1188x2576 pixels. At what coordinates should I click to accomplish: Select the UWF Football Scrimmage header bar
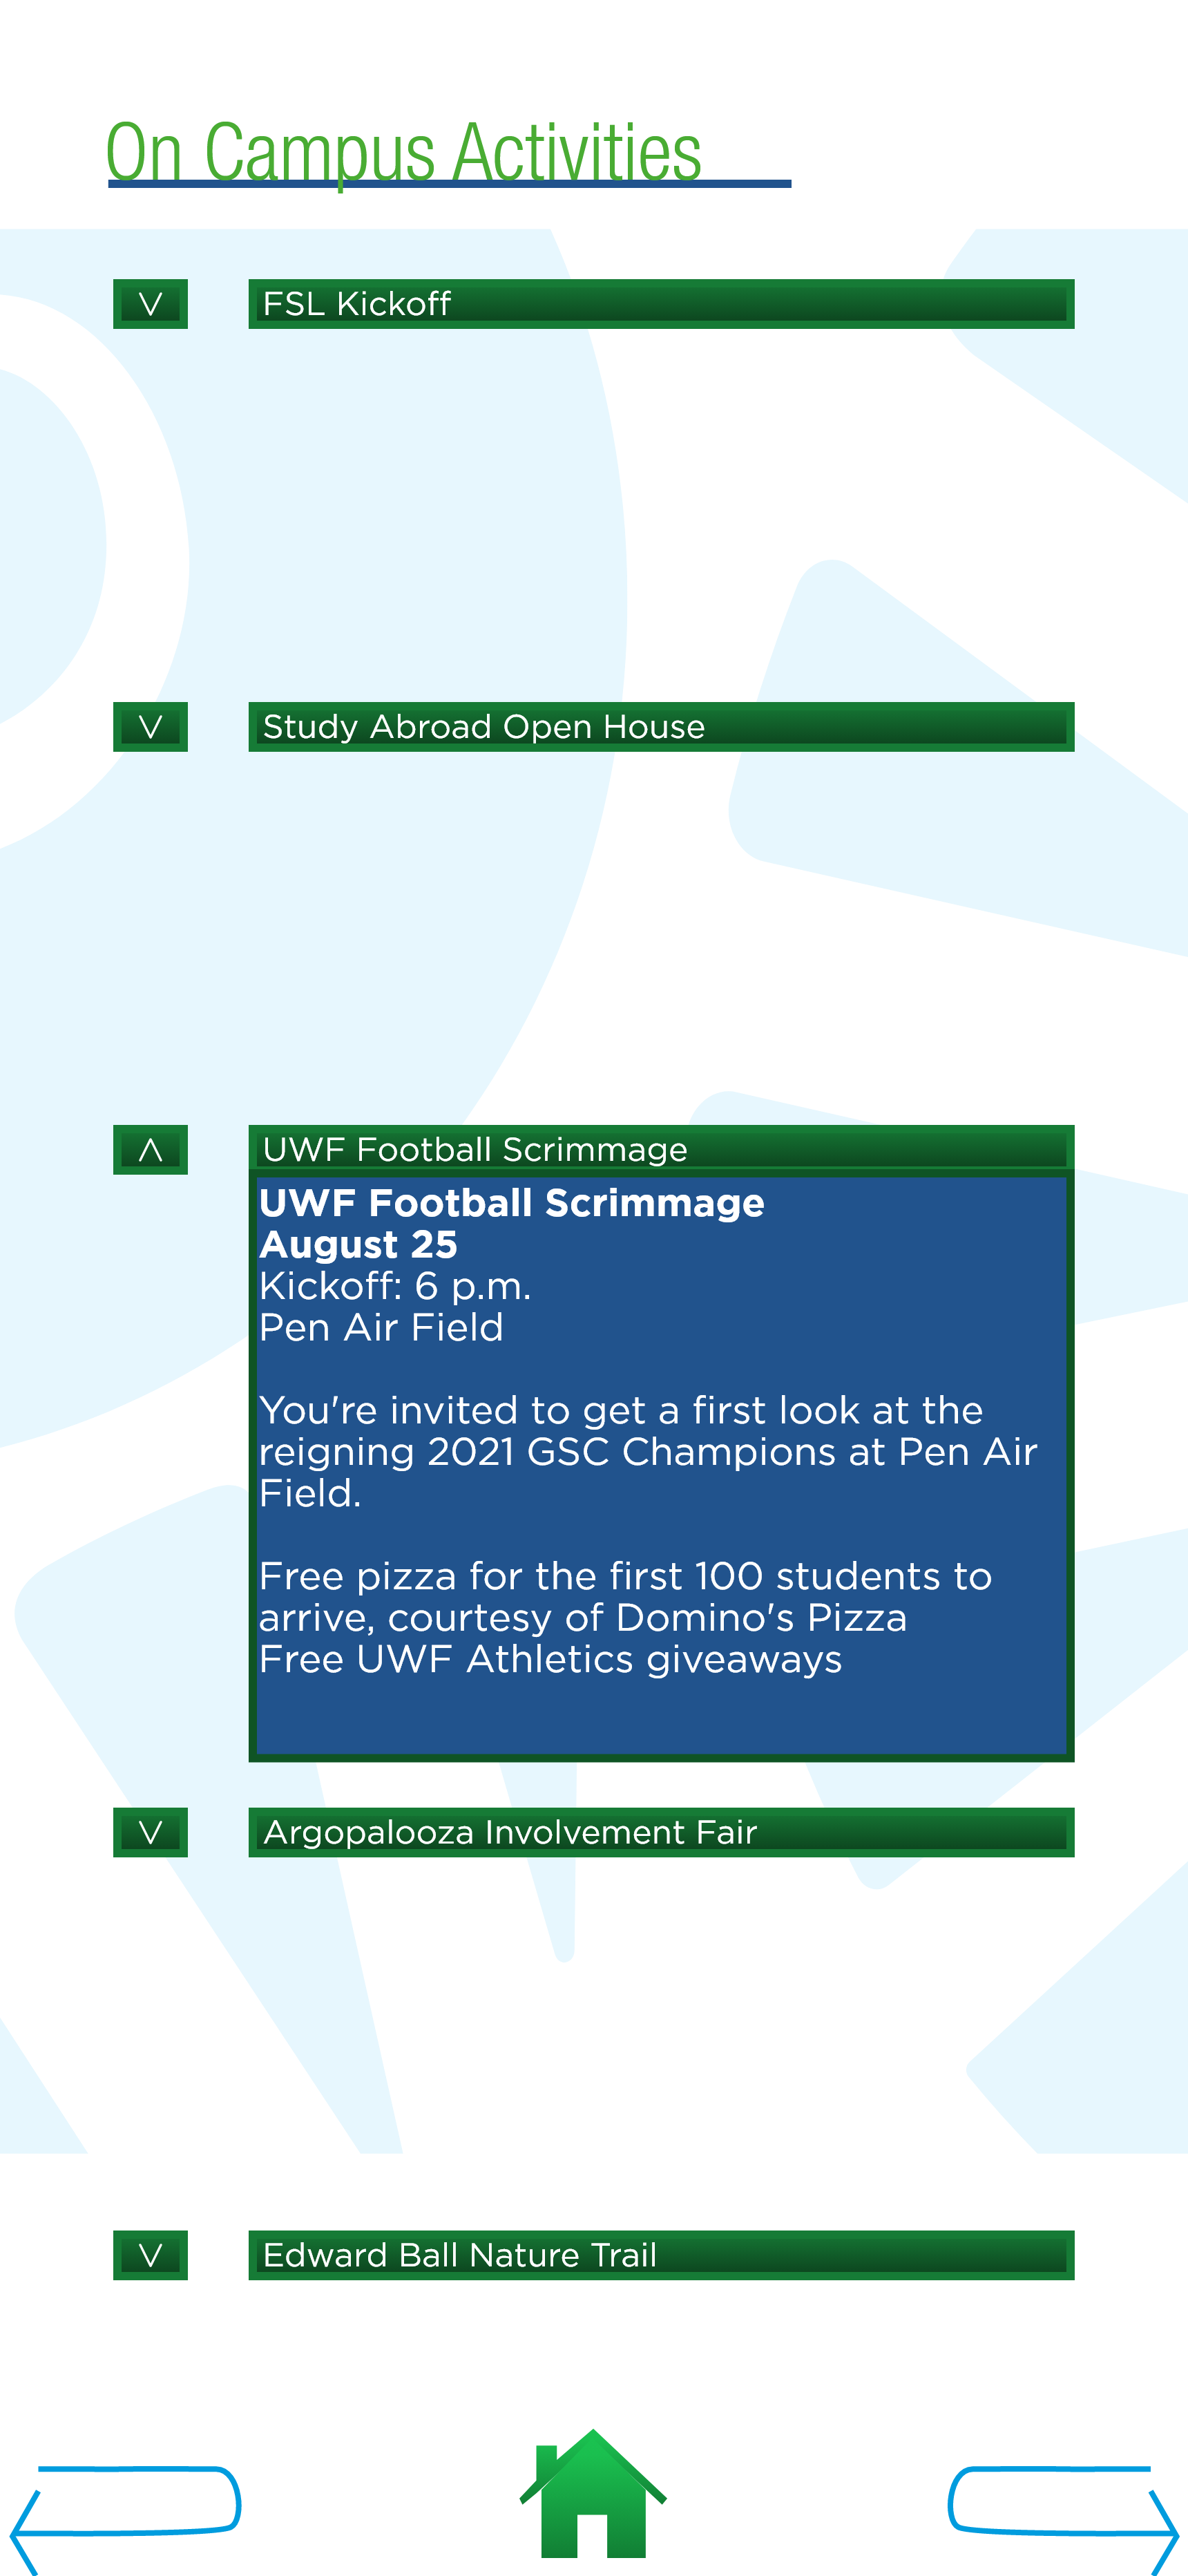pyautogui.click(x=661, y=1148)
